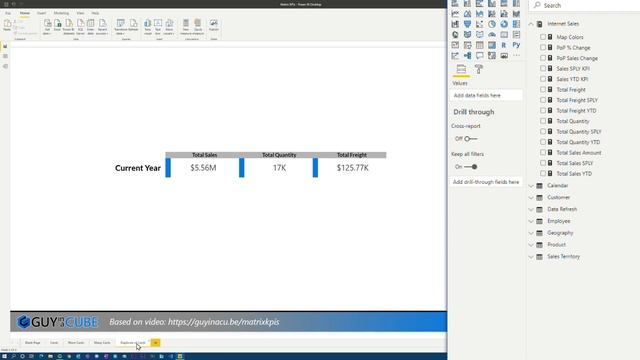The image size is (640, 360).
Task: Open the Windows Start menu
Action: click(4, 356)
